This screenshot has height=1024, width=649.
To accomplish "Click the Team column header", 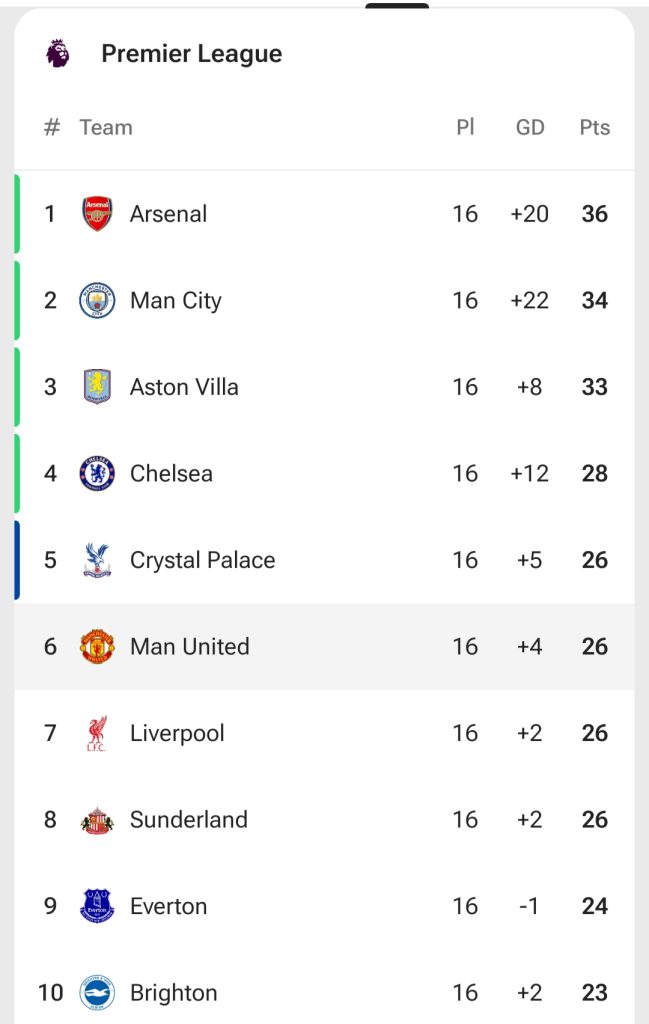I will click(x=106, y=128).
